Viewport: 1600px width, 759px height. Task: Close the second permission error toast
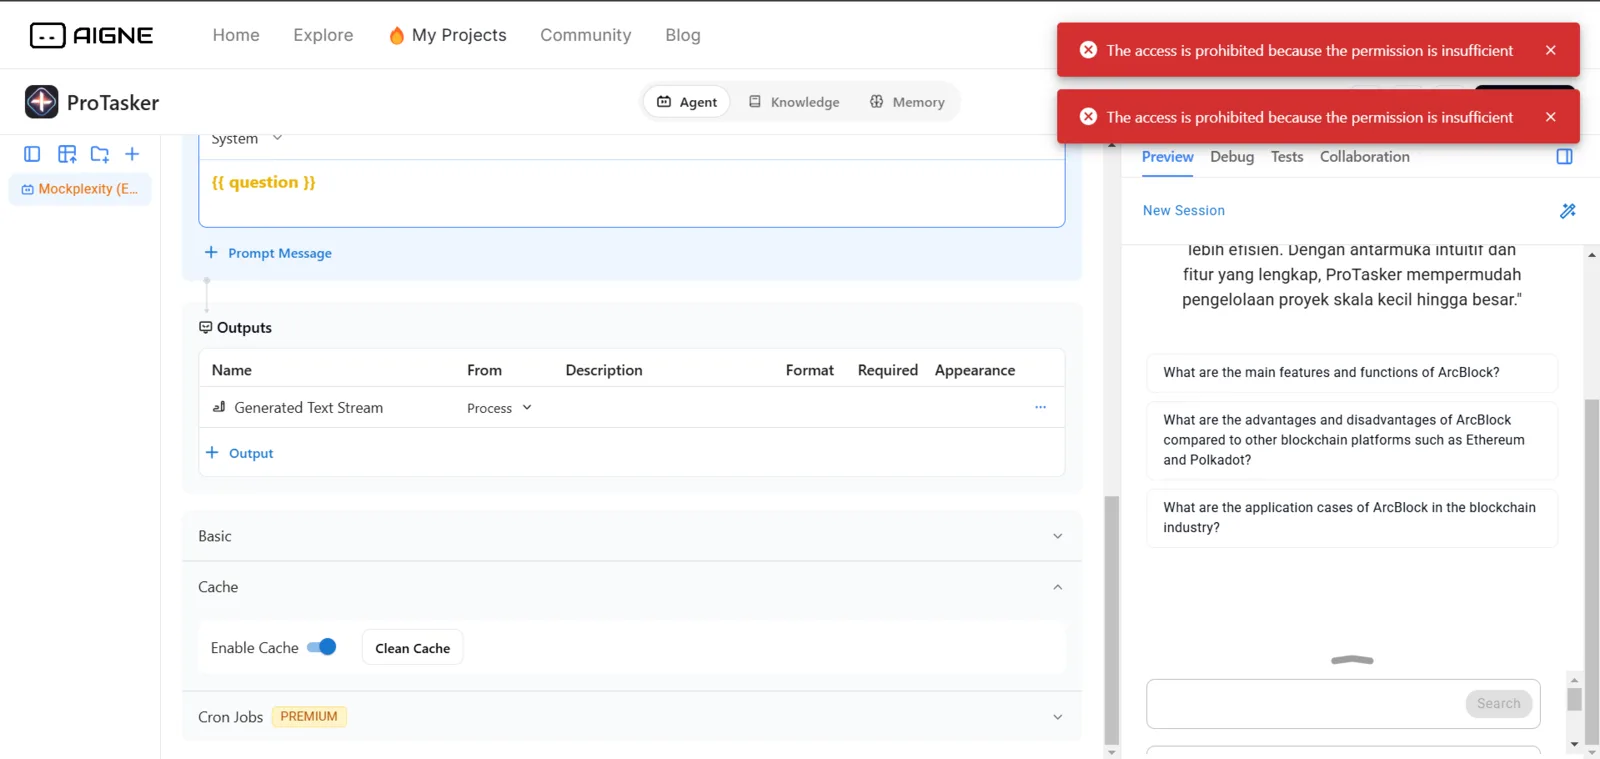[1550, 117]
